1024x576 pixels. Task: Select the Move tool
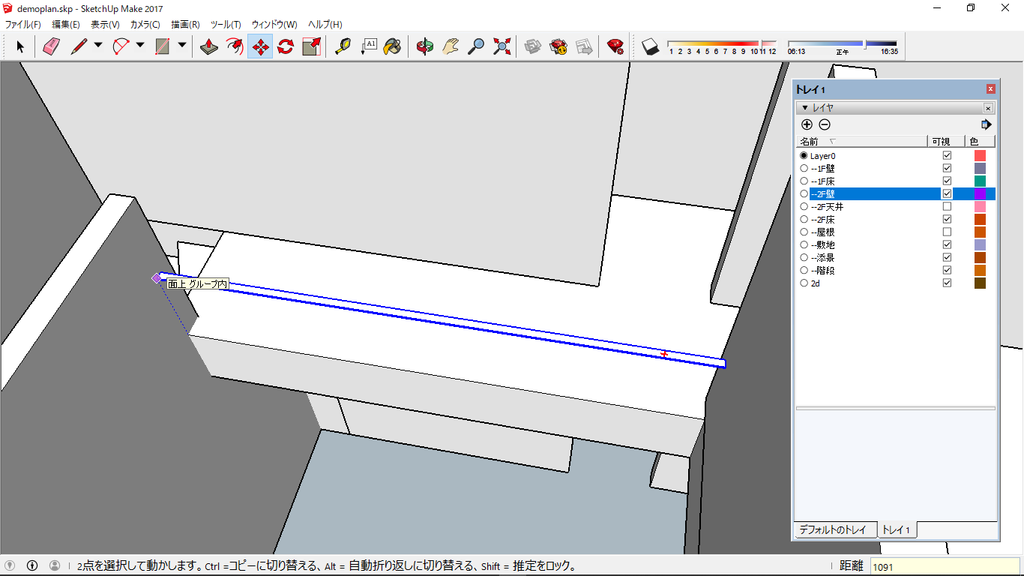click(260, 46)
